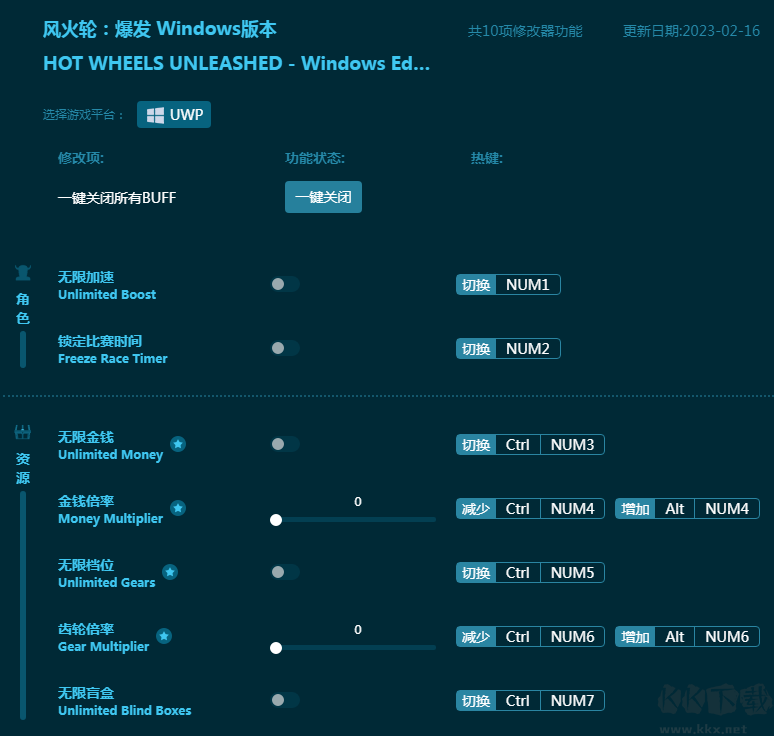Click the star icon beside Money Multiplier
This screenshot has width=774, height=736.
click(178, 508)
